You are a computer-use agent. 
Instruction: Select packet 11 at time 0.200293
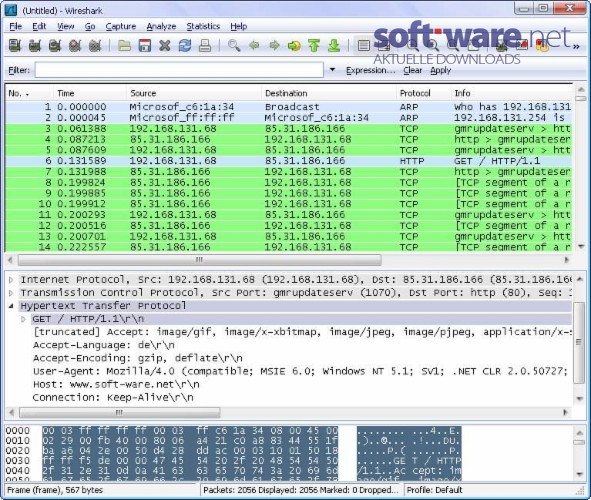point(289,215)
